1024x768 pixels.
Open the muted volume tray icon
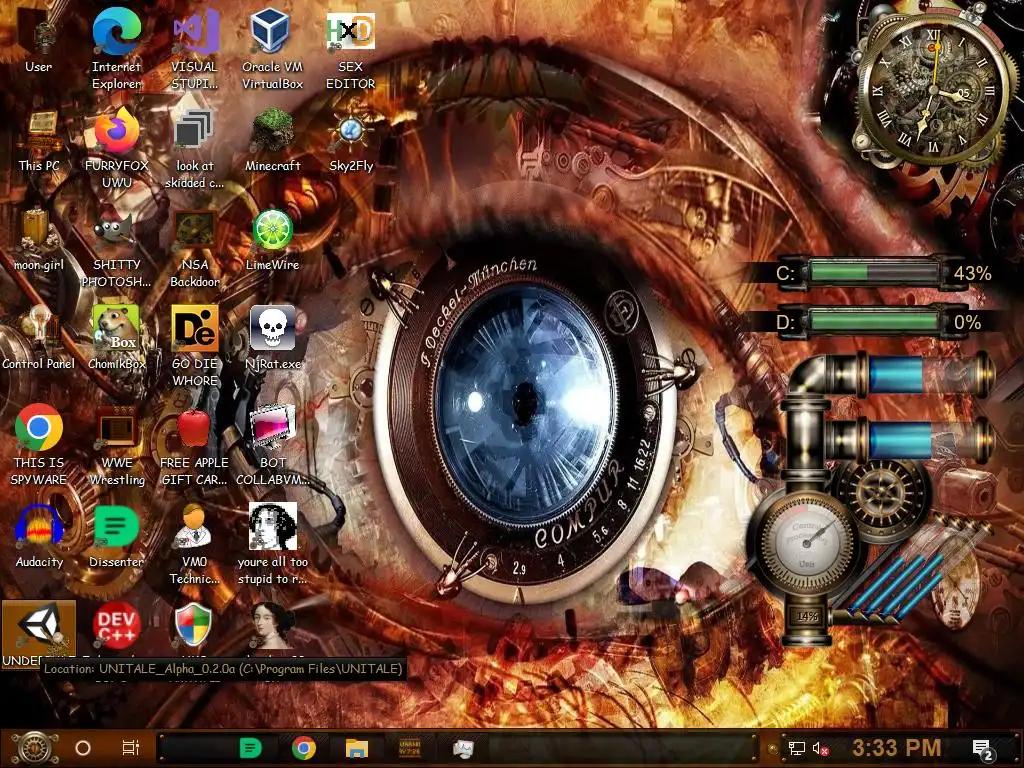pyautogui.click(x=820, y=748)
